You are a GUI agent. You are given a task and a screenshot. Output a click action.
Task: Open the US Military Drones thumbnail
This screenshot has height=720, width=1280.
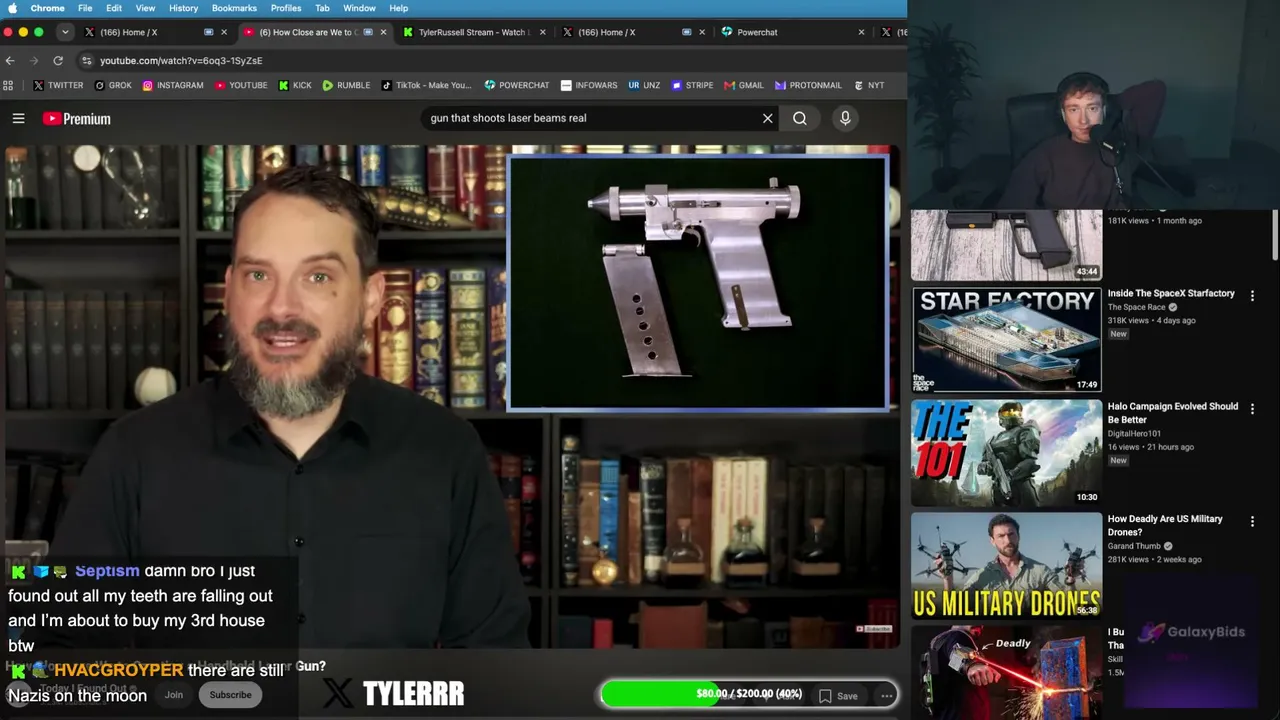pos(1006,566)
